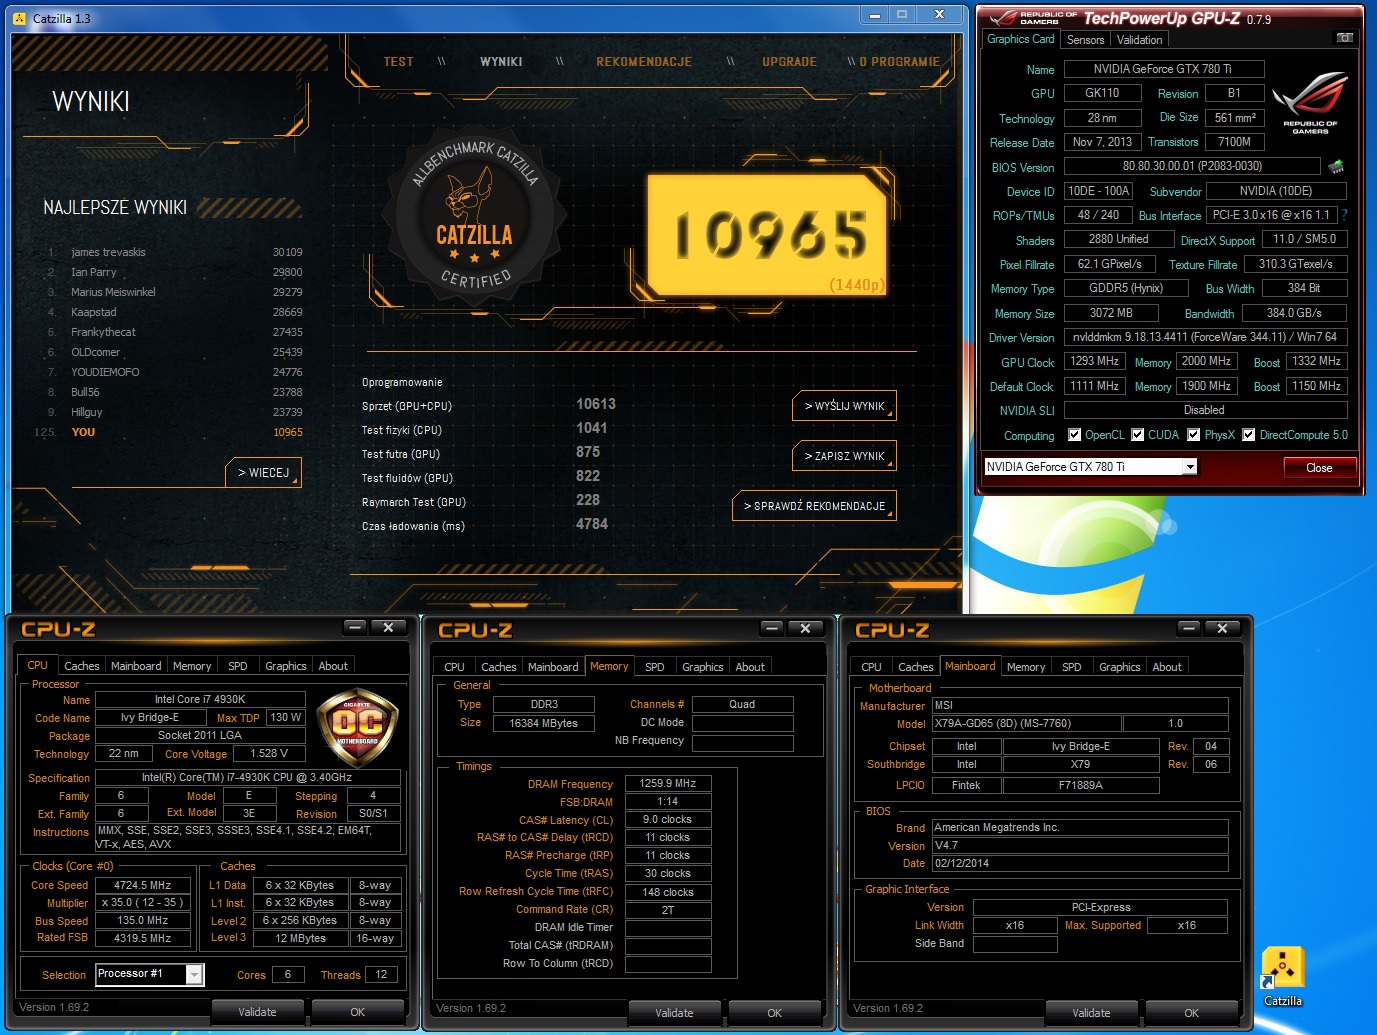Click the Raymarch Test (GPU) result 228

[x=588, y=500]
